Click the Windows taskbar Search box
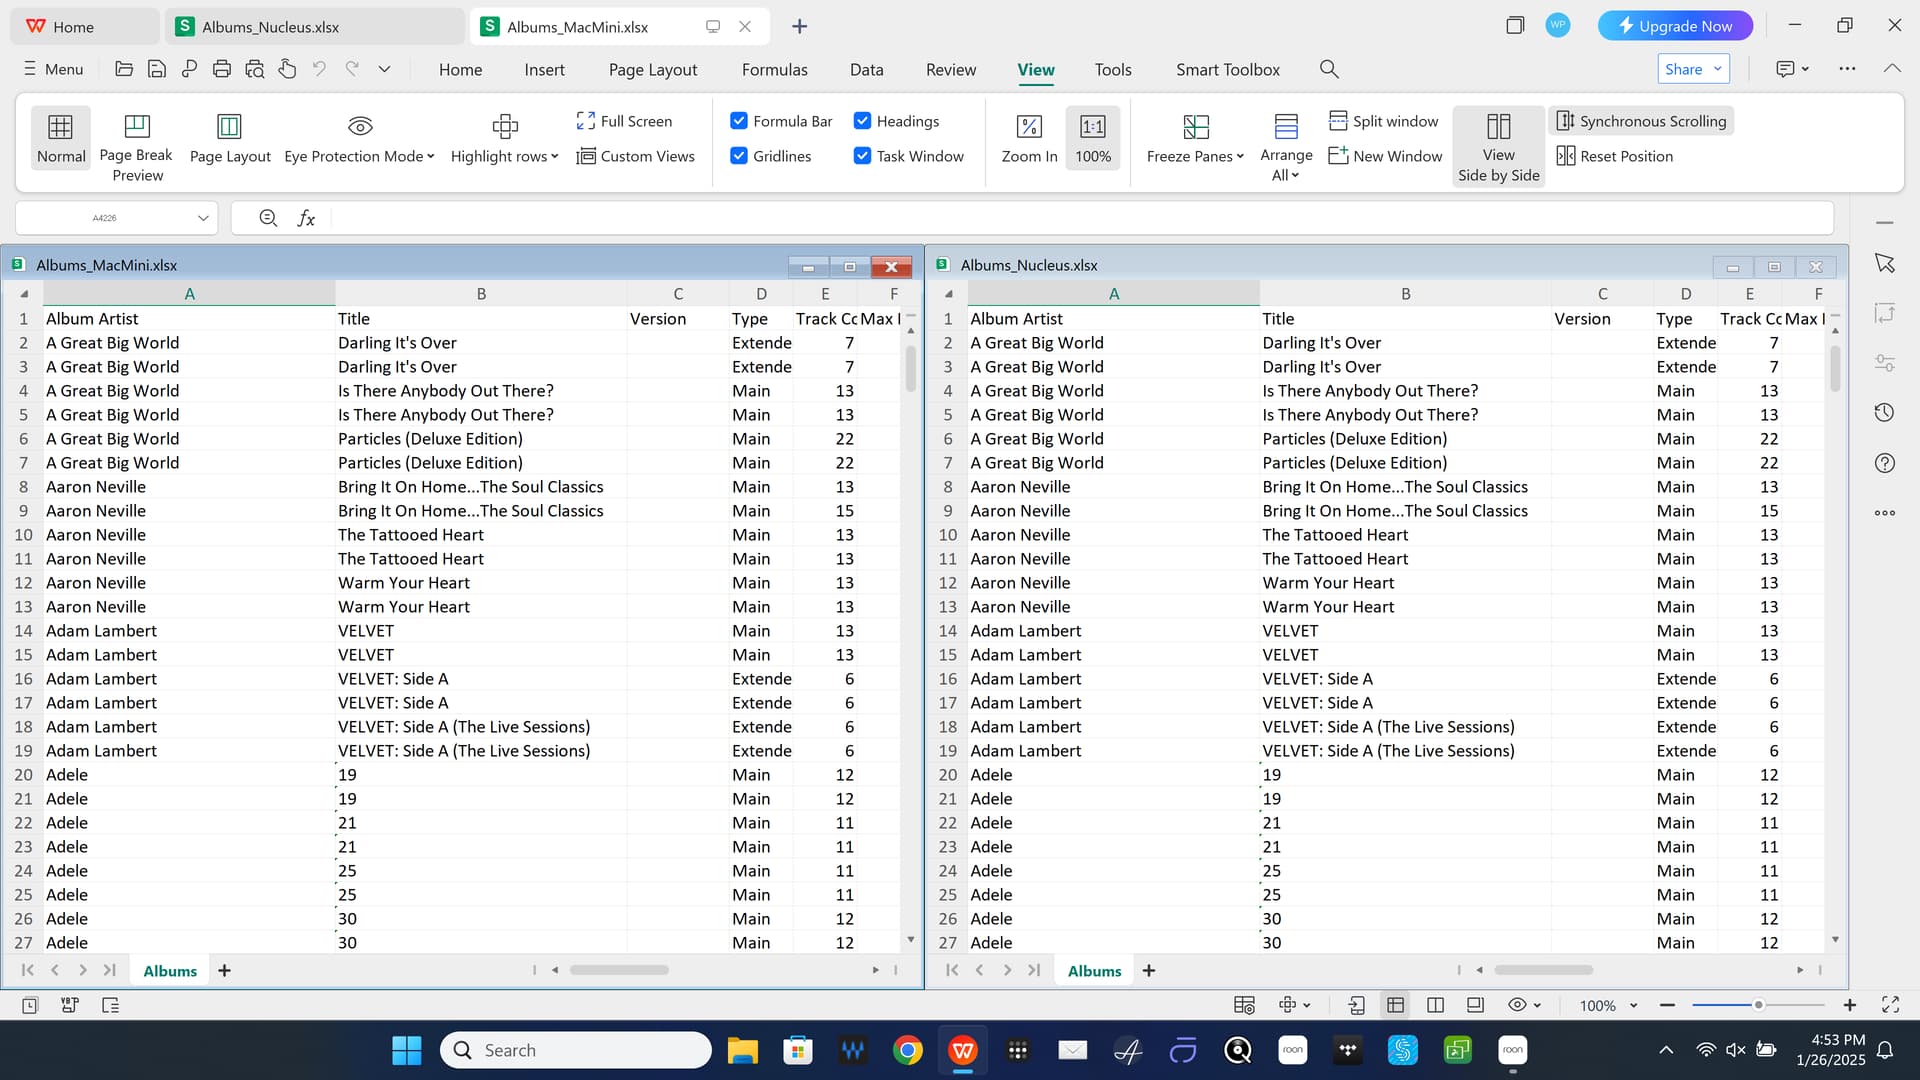This screenshot has width=1920, height=1080. pyautogui.click(x=576, y=1050)
